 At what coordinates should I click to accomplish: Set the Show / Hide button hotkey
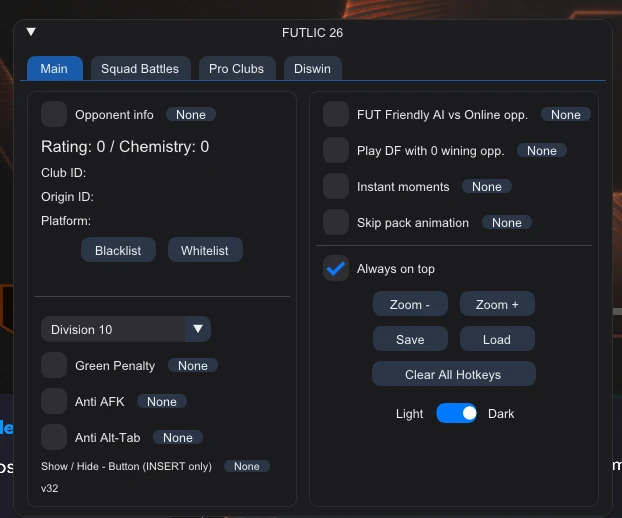pyautogui.click(x=247, y=466)
